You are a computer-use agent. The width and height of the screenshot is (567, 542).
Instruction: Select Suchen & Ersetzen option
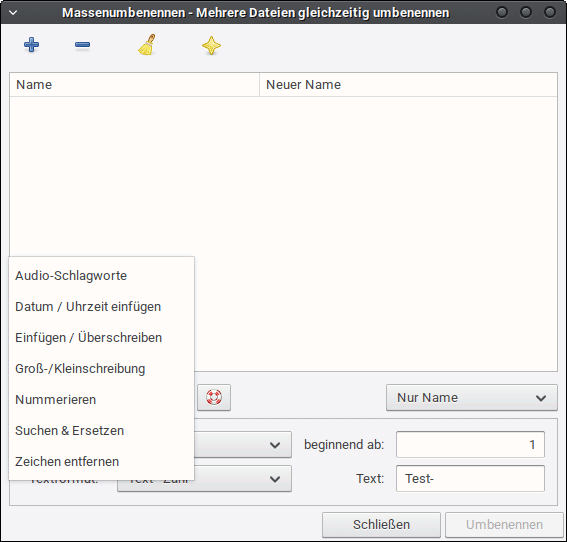[x=101, y=431]
